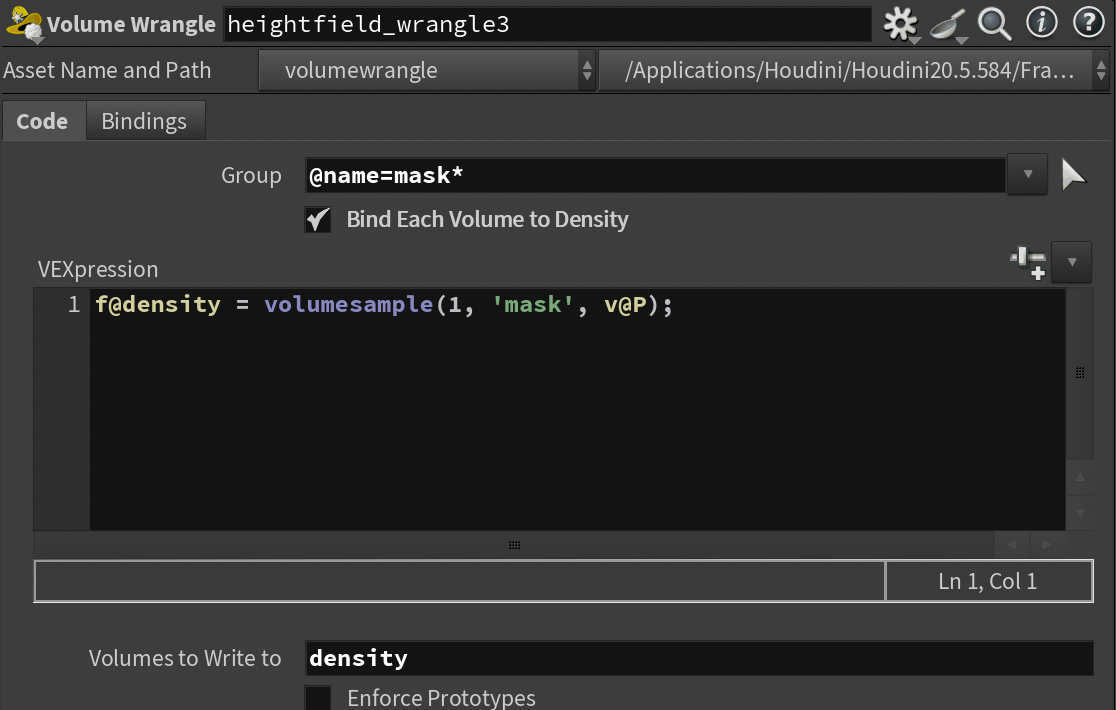Click the horizontal scrollbar right arrow
1116x710 pixels.
pyautogui.click(x=1047, y=545)
